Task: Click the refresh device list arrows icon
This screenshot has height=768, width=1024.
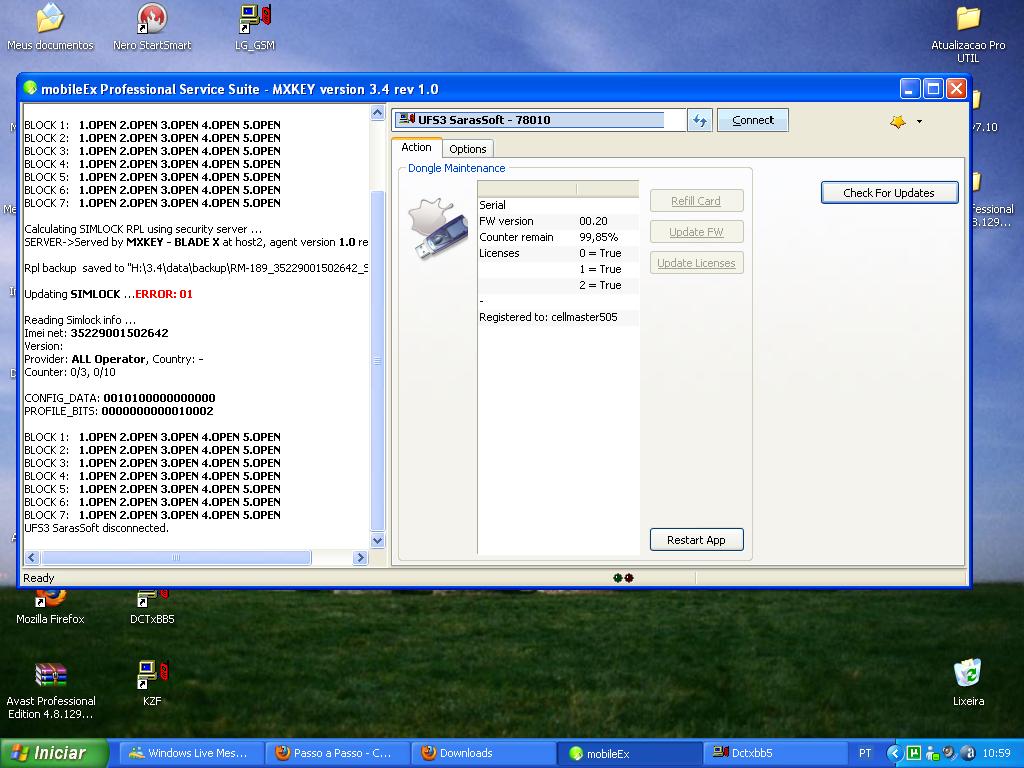Action: click(x=700, y=120)
